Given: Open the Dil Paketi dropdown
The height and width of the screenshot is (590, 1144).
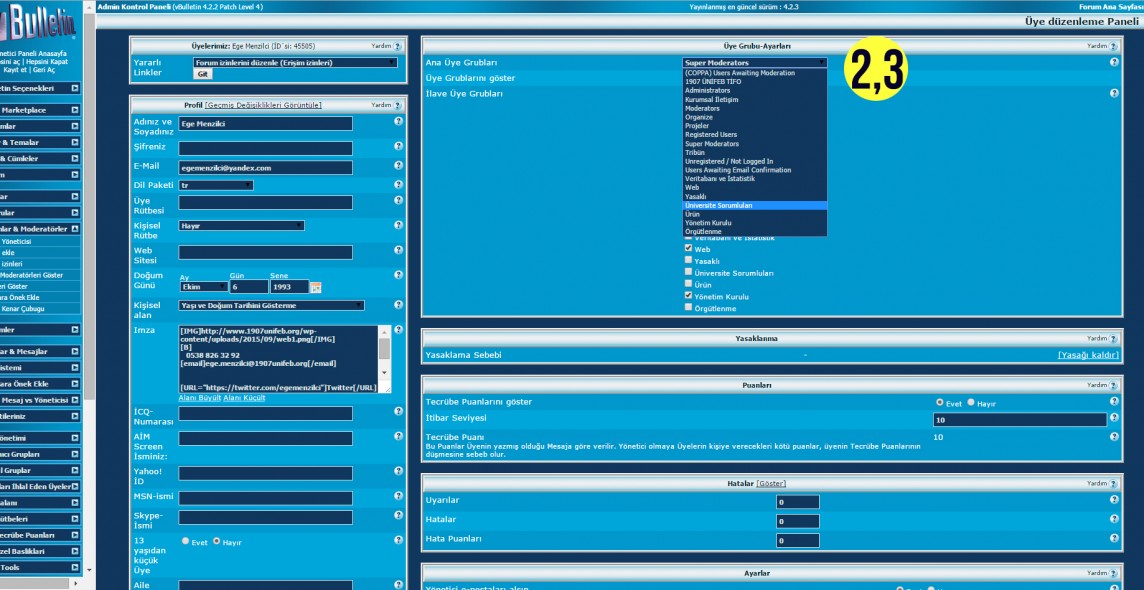Looking at the screenshot, I should pos(216,185).
